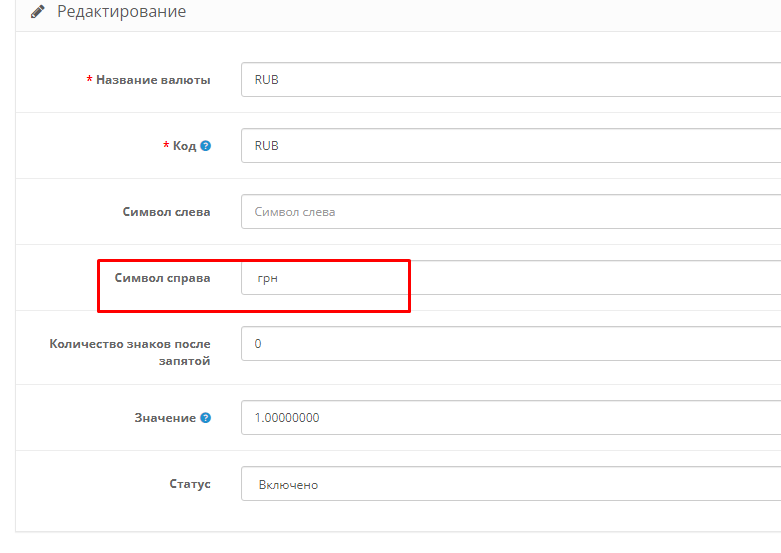Click the Количество знаков после запятой label

point(130,352)
